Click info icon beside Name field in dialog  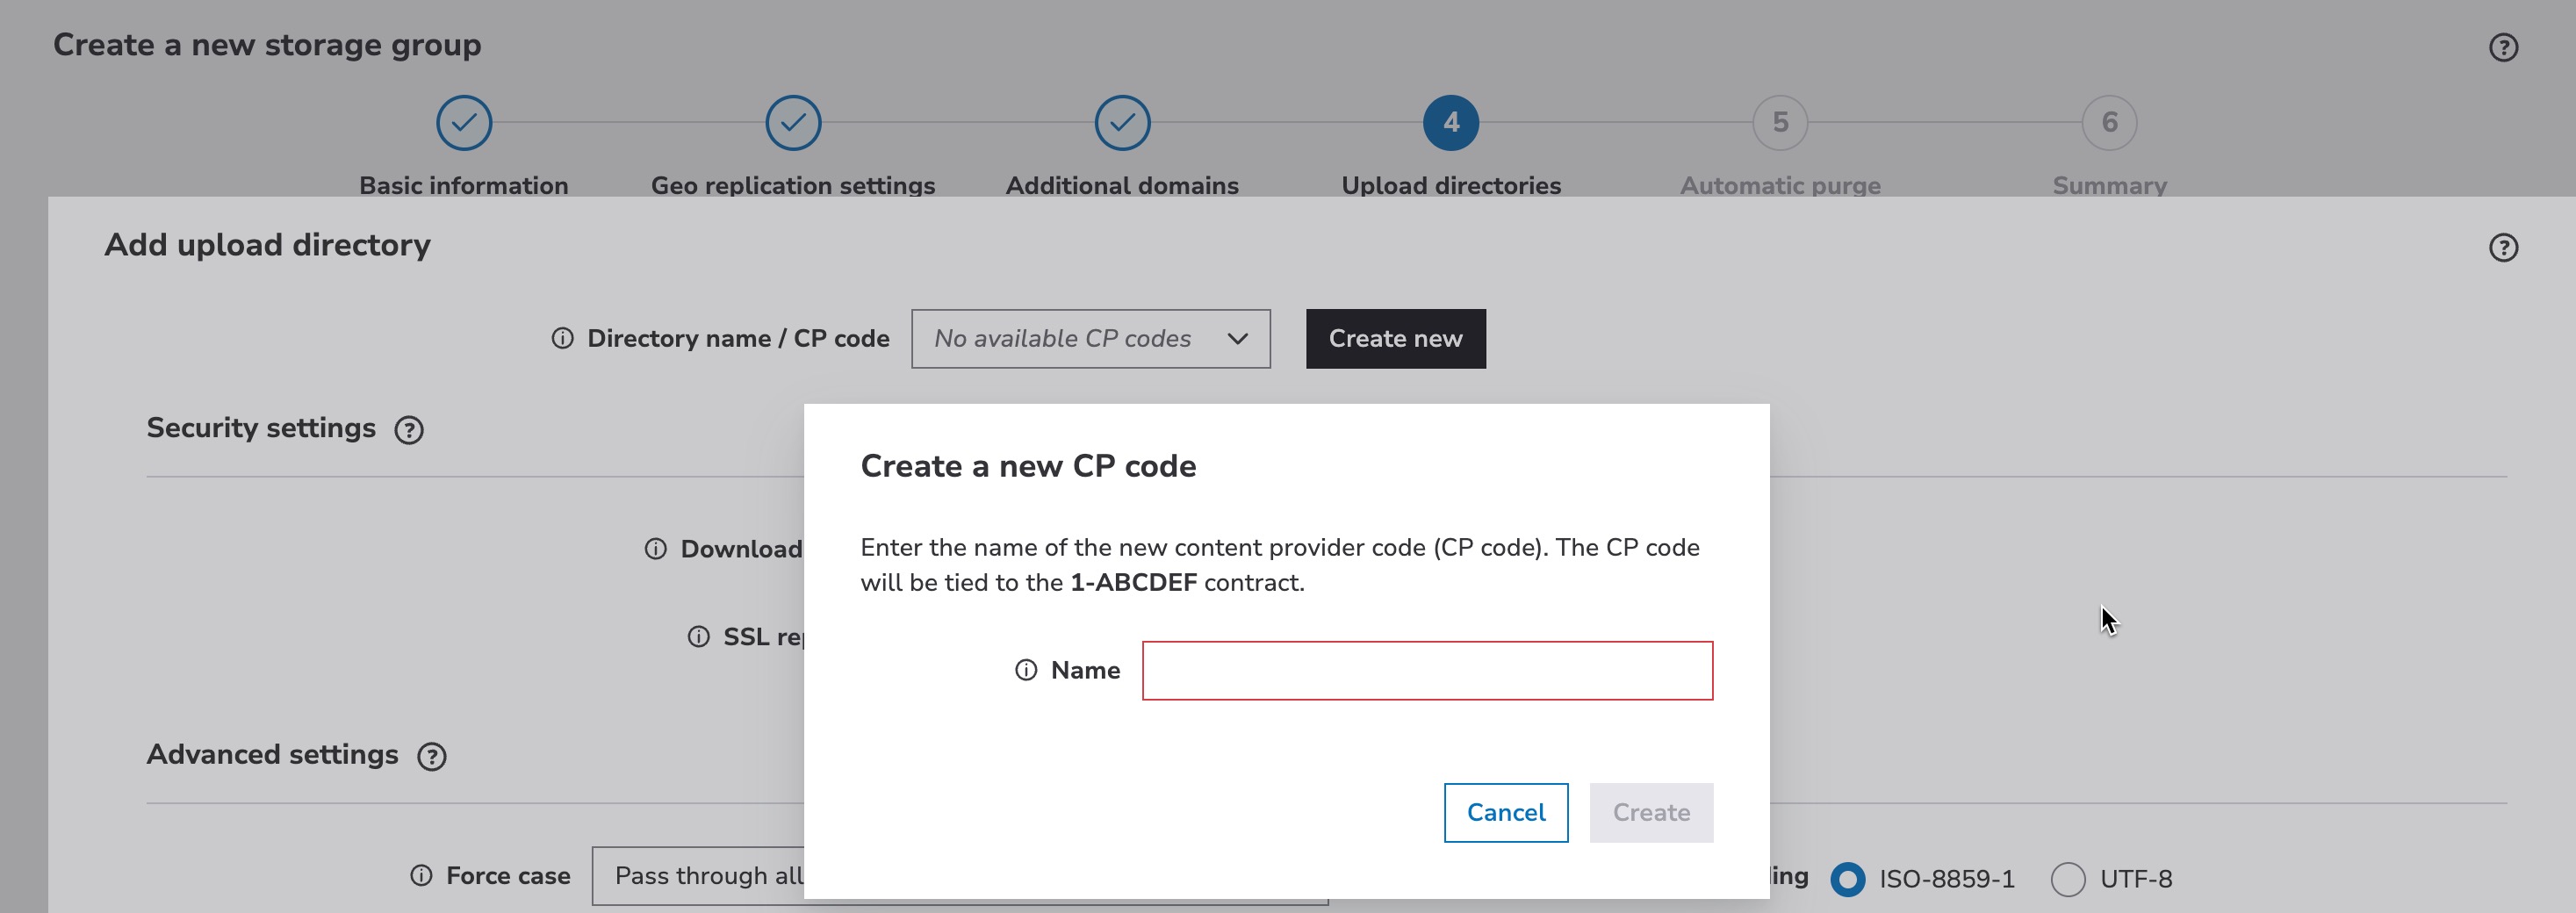(1026, 670)
